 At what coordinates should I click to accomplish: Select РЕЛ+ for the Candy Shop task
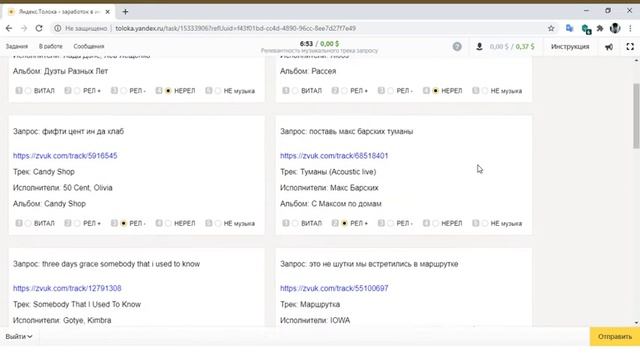click(77, 223)
